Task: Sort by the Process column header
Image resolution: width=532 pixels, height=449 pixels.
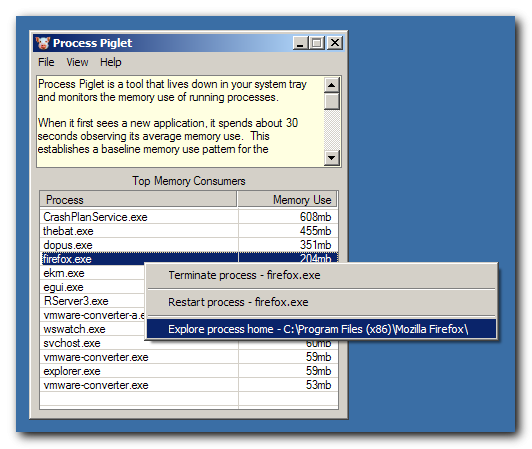Action: tap(138, 200)
